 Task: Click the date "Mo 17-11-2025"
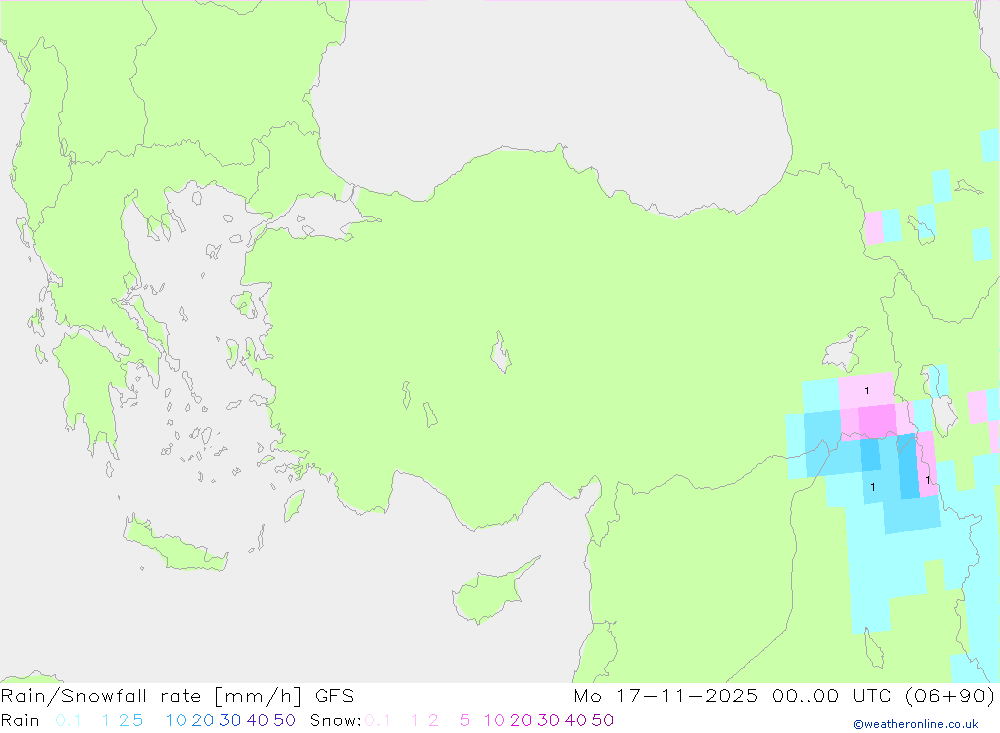[666, 696]
